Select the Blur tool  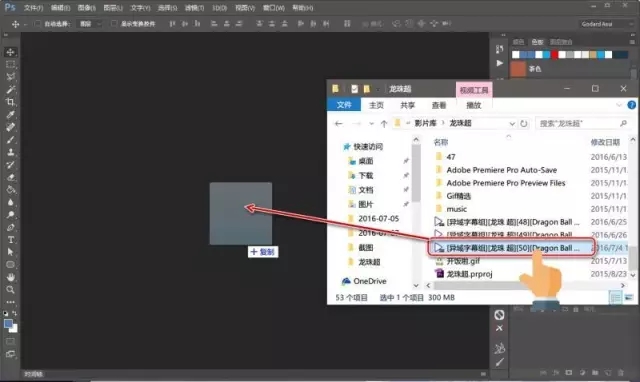tap(11, 202)
